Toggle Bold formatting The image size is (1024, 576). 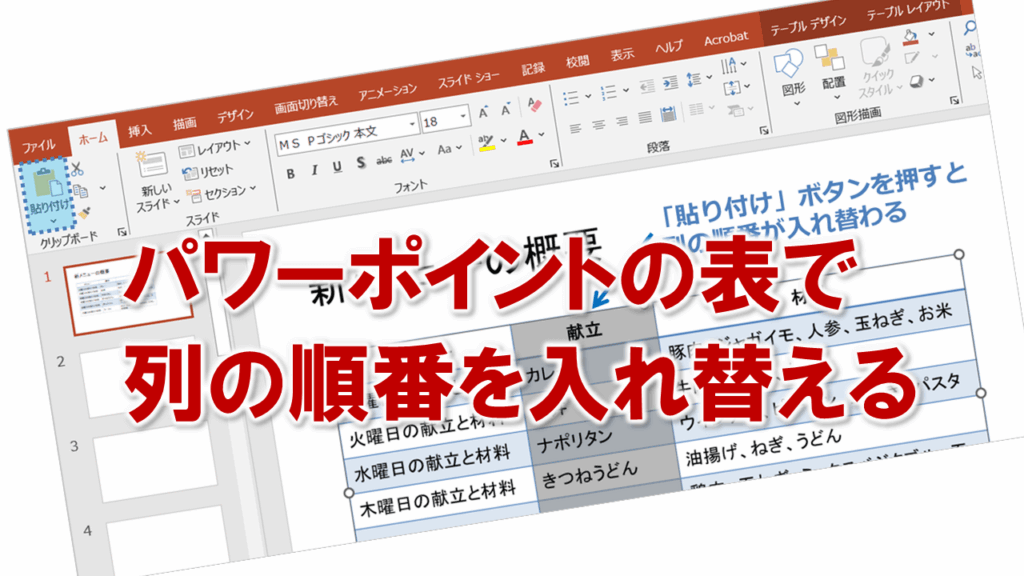(x=290, y=174)
